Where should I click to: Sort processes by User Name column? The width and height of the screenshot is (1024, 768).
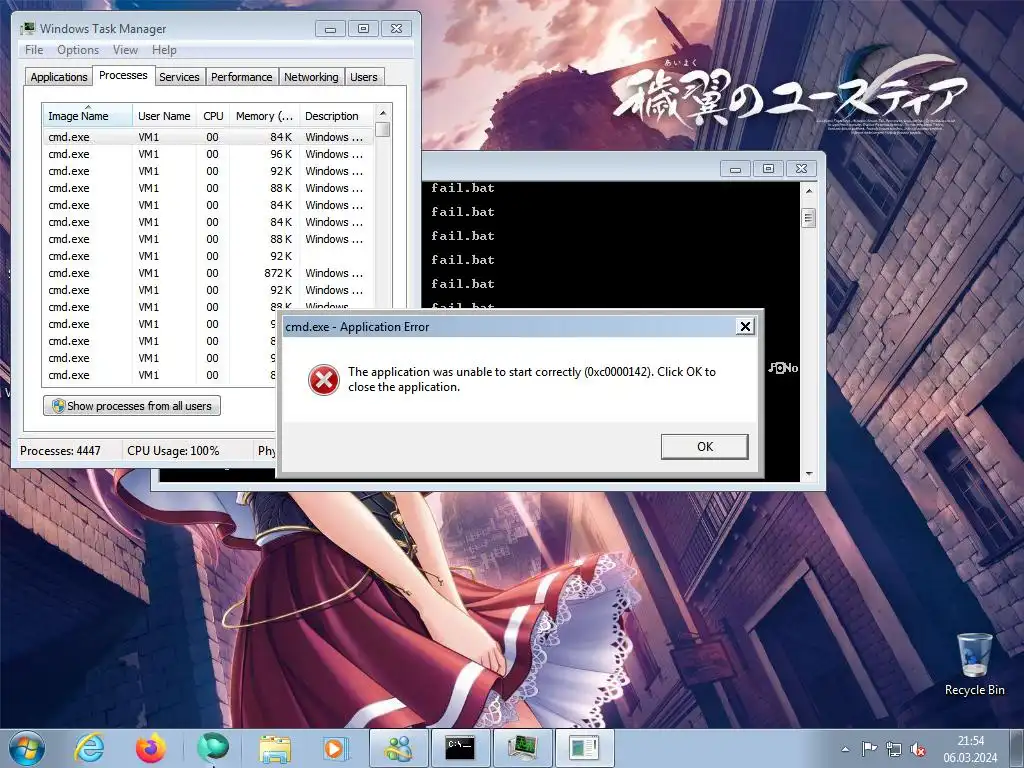(x=165, y=116)
